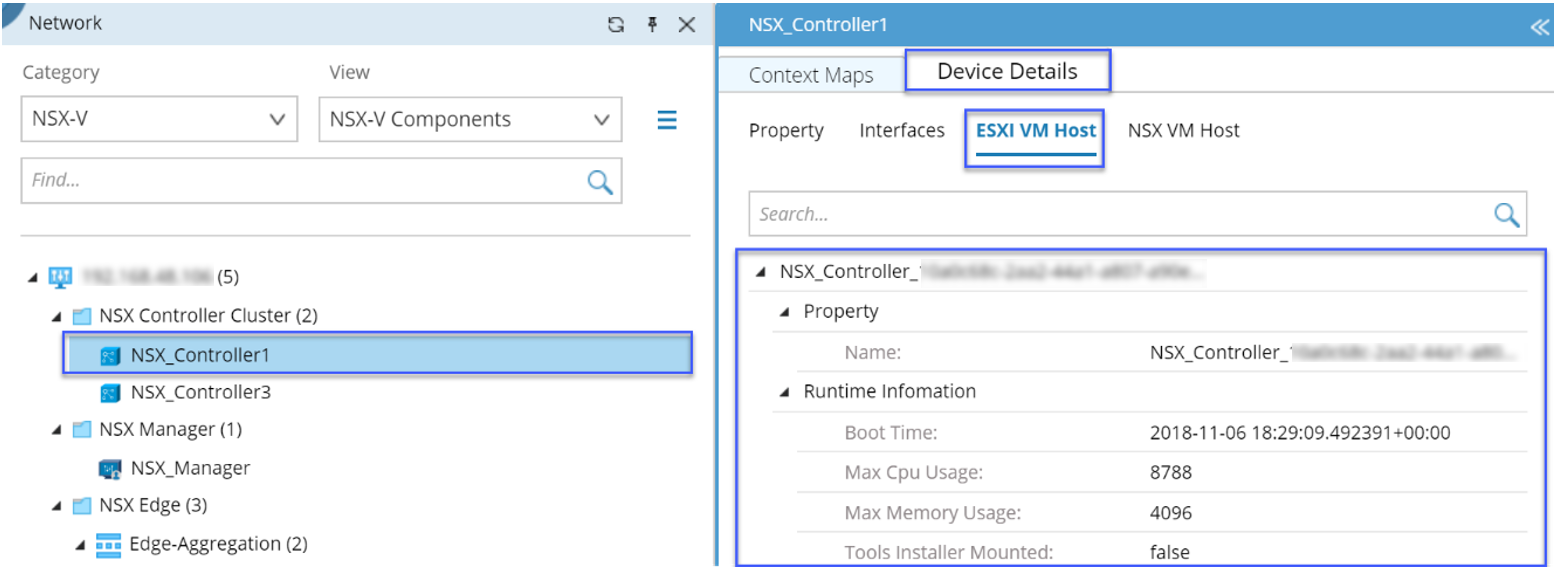The height and width of the screenshot is (584, 1558).
Task: Collapse the NSX_Controller1 pane with double chevron
Action: point(1539,27)
